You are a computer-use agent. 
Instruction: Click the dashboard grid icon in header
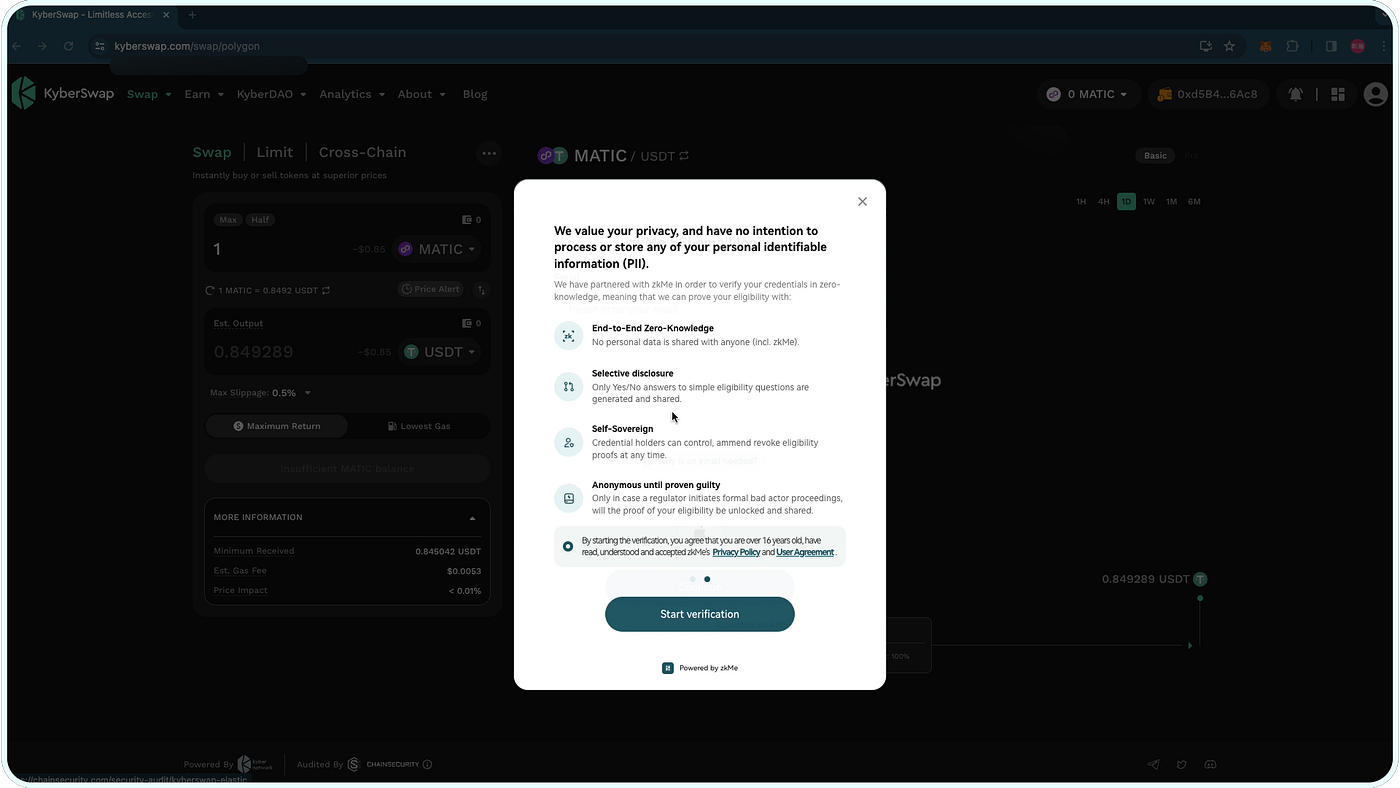1338,94
